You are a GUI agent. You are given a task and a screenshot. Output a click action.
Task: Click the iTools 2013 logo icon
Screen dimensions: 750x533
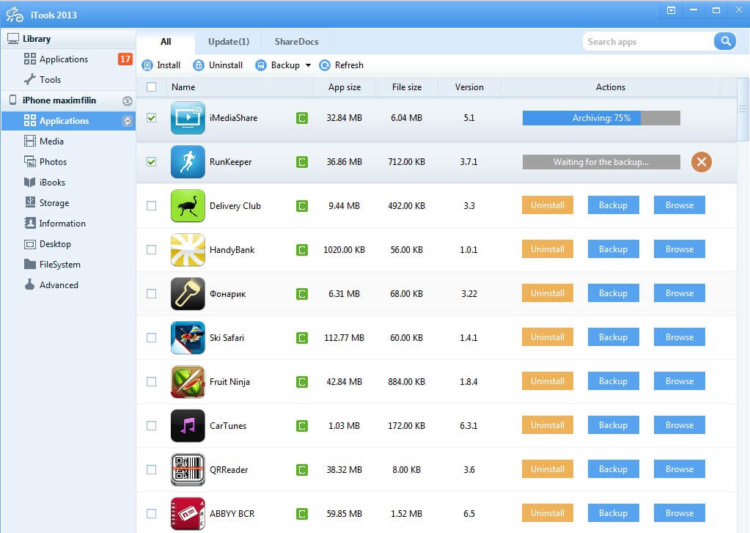tap(14, 15)
